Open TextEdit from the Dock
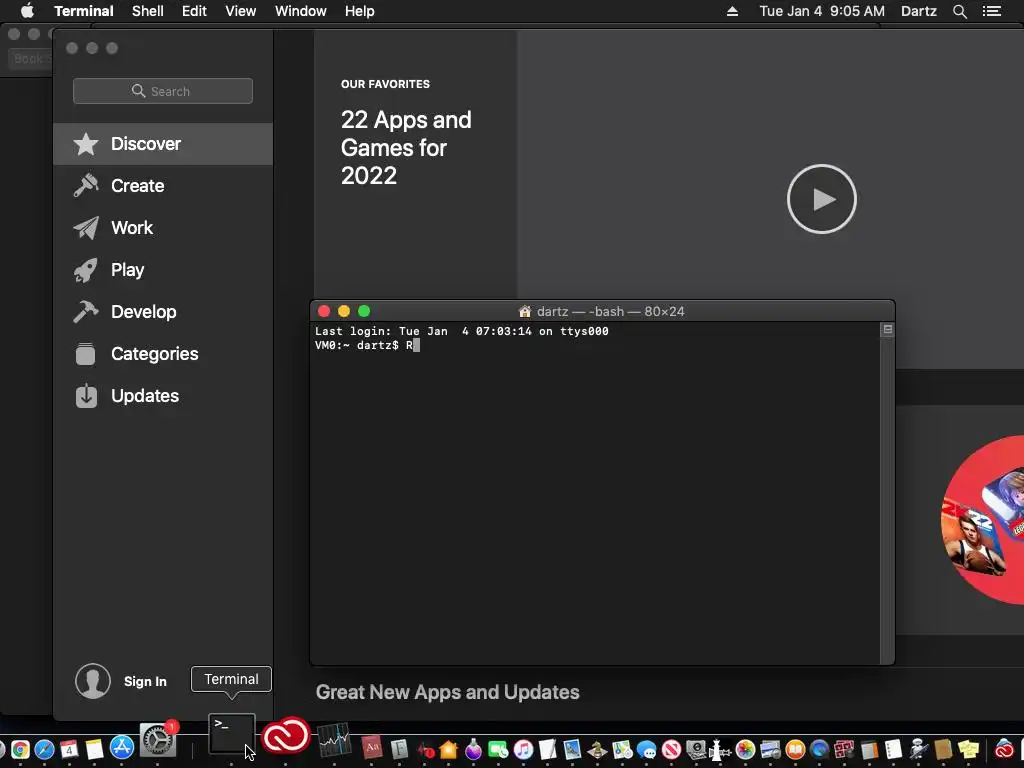The height and width of the screenshot is (768, 1024). tap(548, 750)
